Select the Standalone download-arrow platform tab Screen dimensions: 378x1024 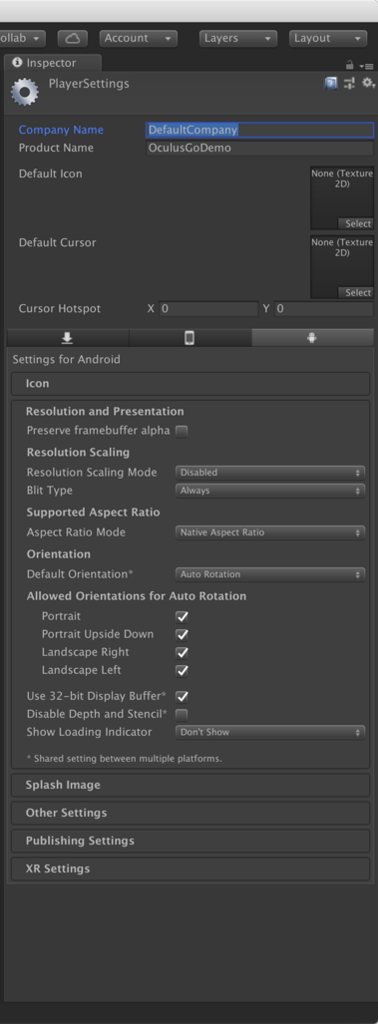pyautogui.click(x=67, y=338)
